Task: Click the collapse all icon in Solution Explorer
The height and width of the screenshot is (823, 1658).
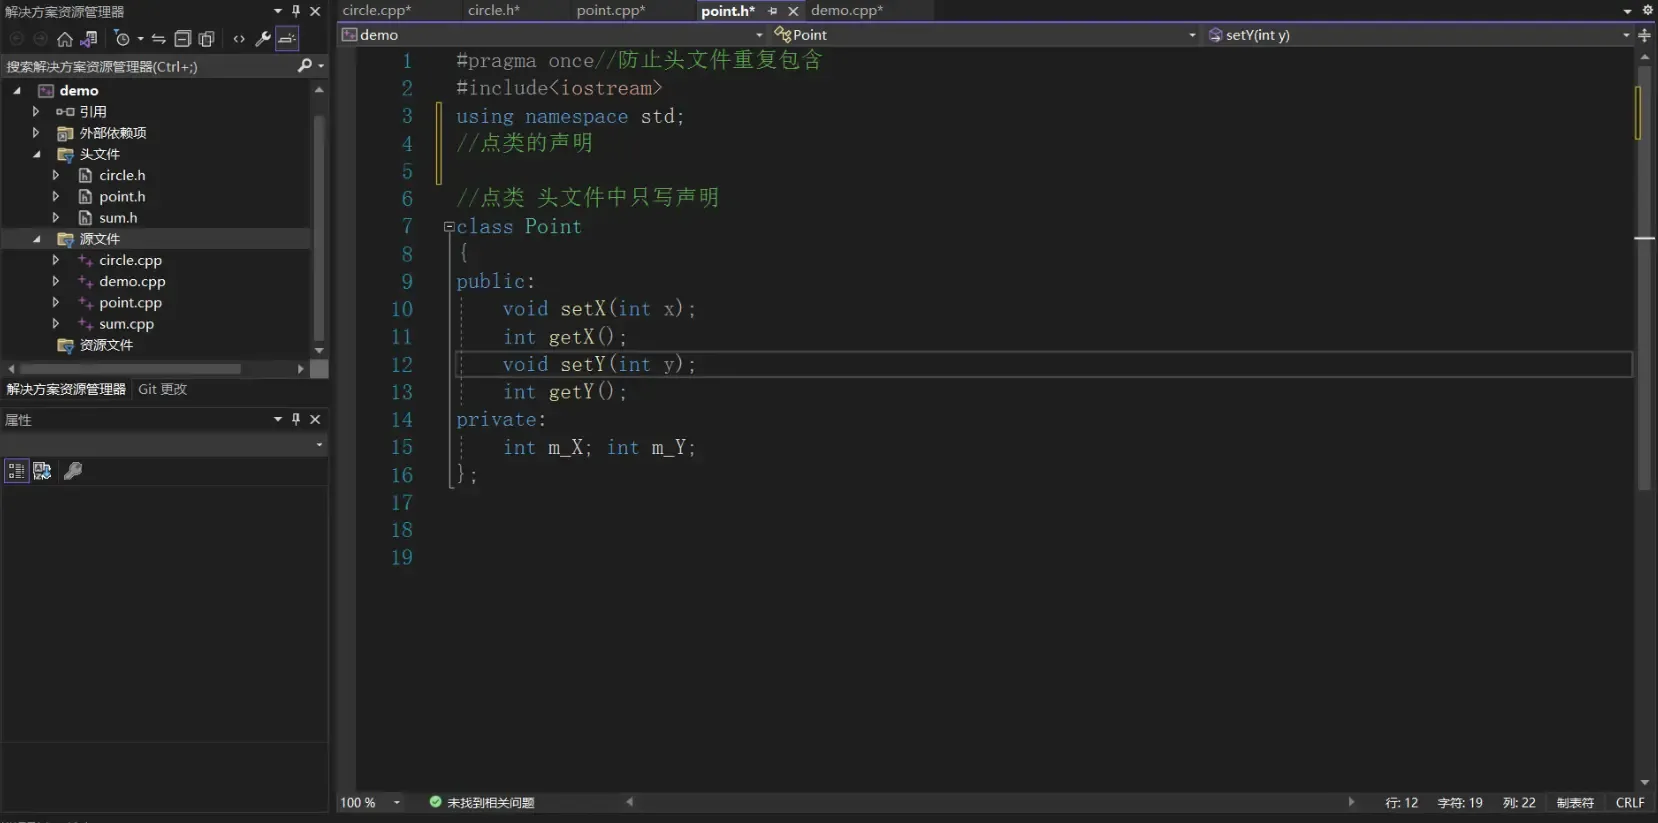Action: tap(183, 39)
